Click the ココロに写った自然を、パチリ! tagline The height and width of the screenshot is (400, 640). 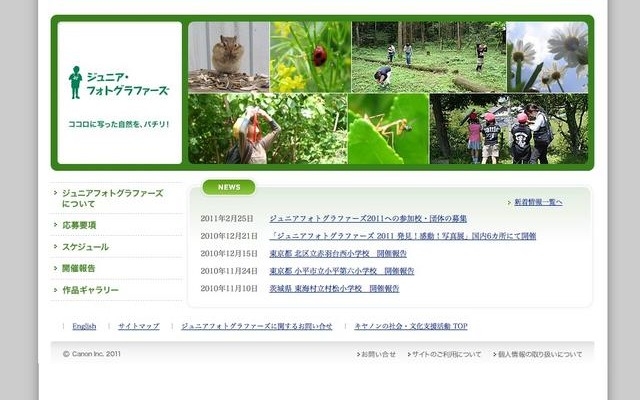coord(119,124)
